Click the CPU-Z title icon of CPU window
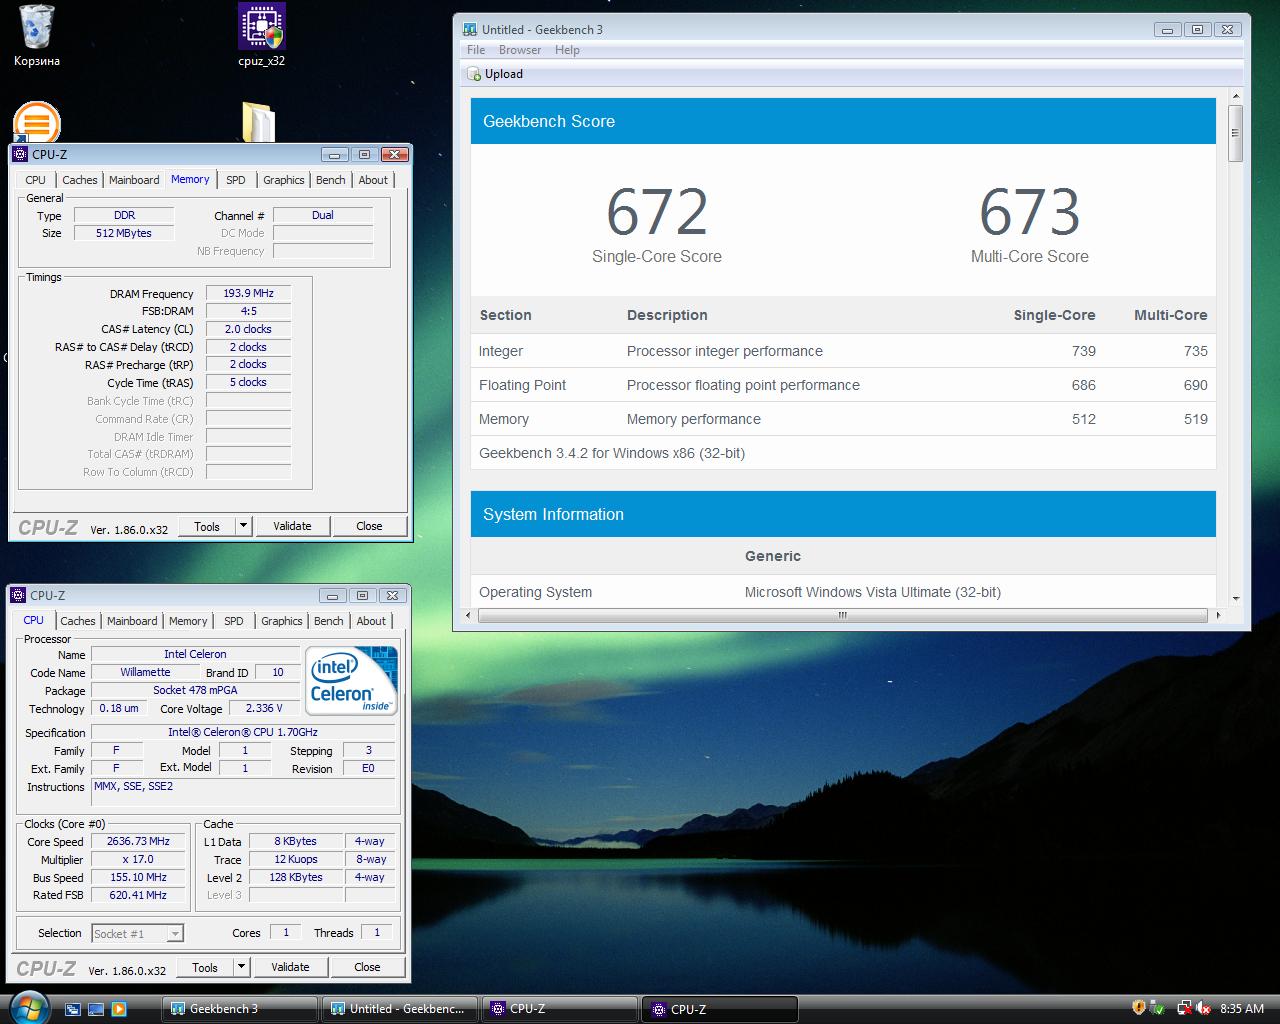The width and height of the screenshot is (1280, 1024). click(x=18, y=595)
